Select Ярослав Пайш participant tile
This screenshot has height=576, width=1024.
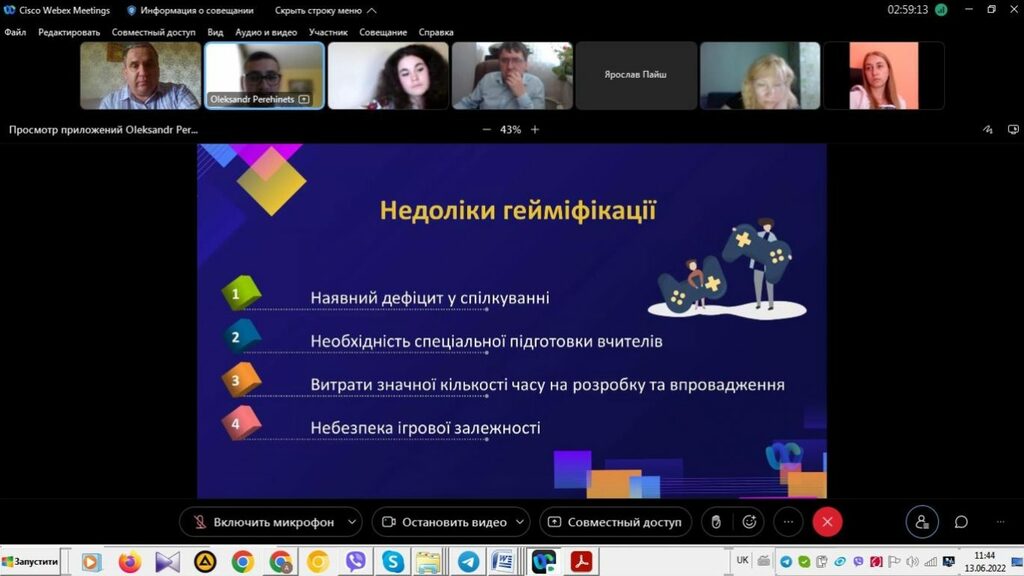tap(635, 75)
